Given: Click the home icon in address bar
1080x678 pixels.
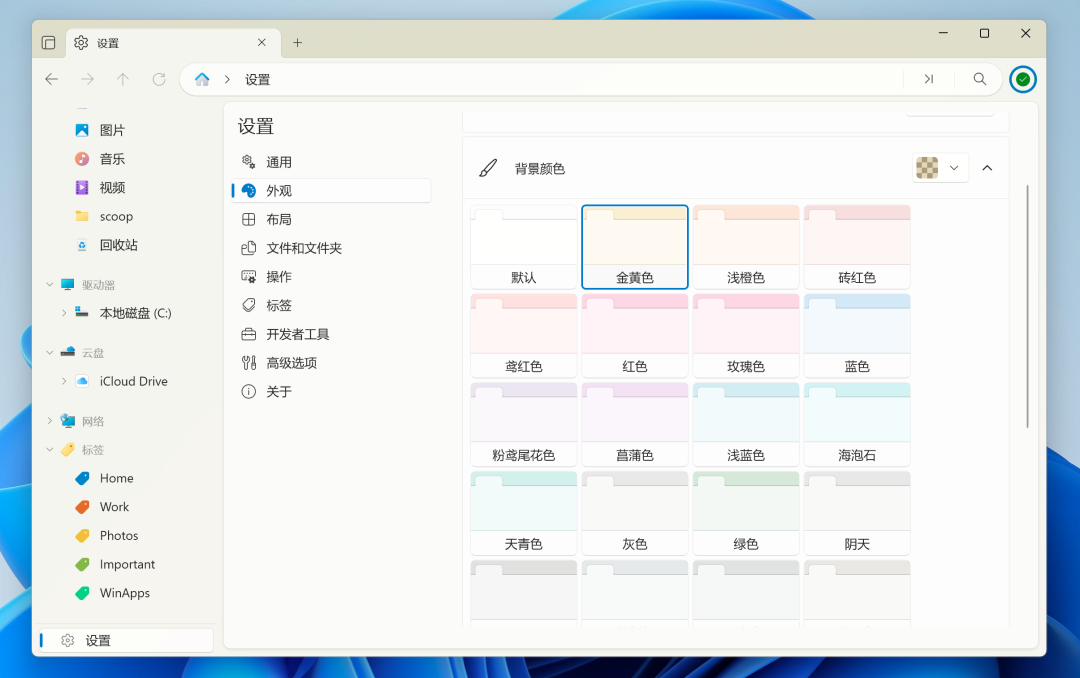Looking at the screenshot, I should (x=202, y=79).
